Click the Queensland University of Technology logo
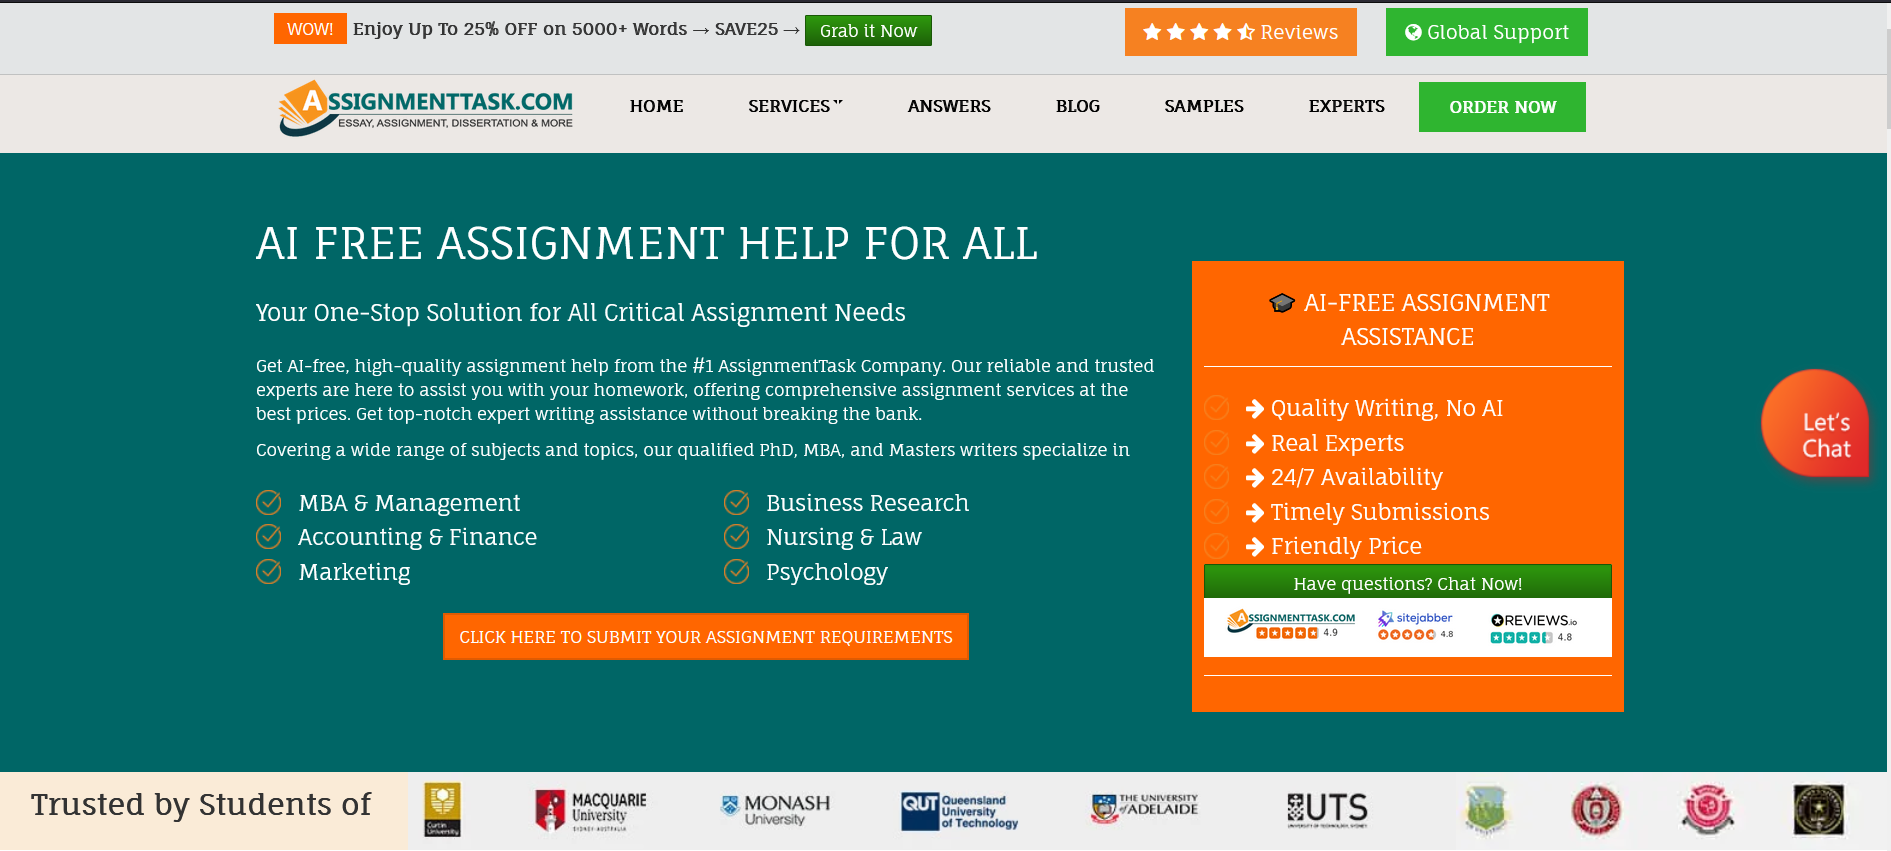This screenshot has width=1891, height=851. pyautogui.click(x=959, y=811)
